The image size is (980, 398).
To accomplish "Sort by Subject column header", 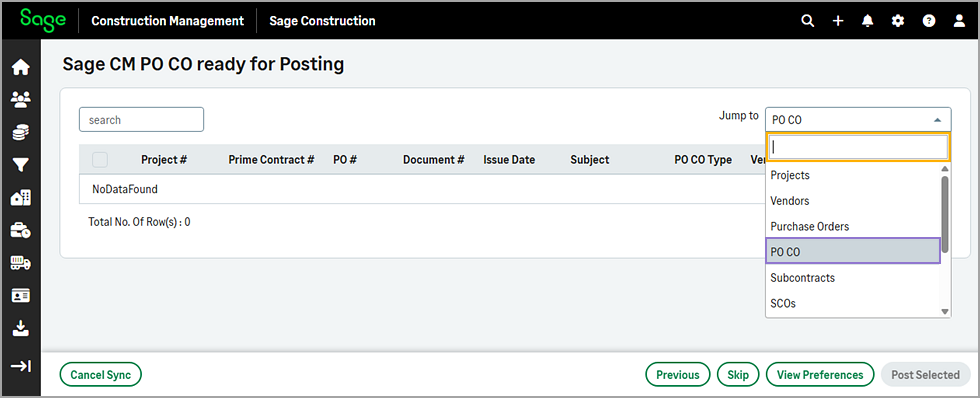I will [x=590, y=160].
